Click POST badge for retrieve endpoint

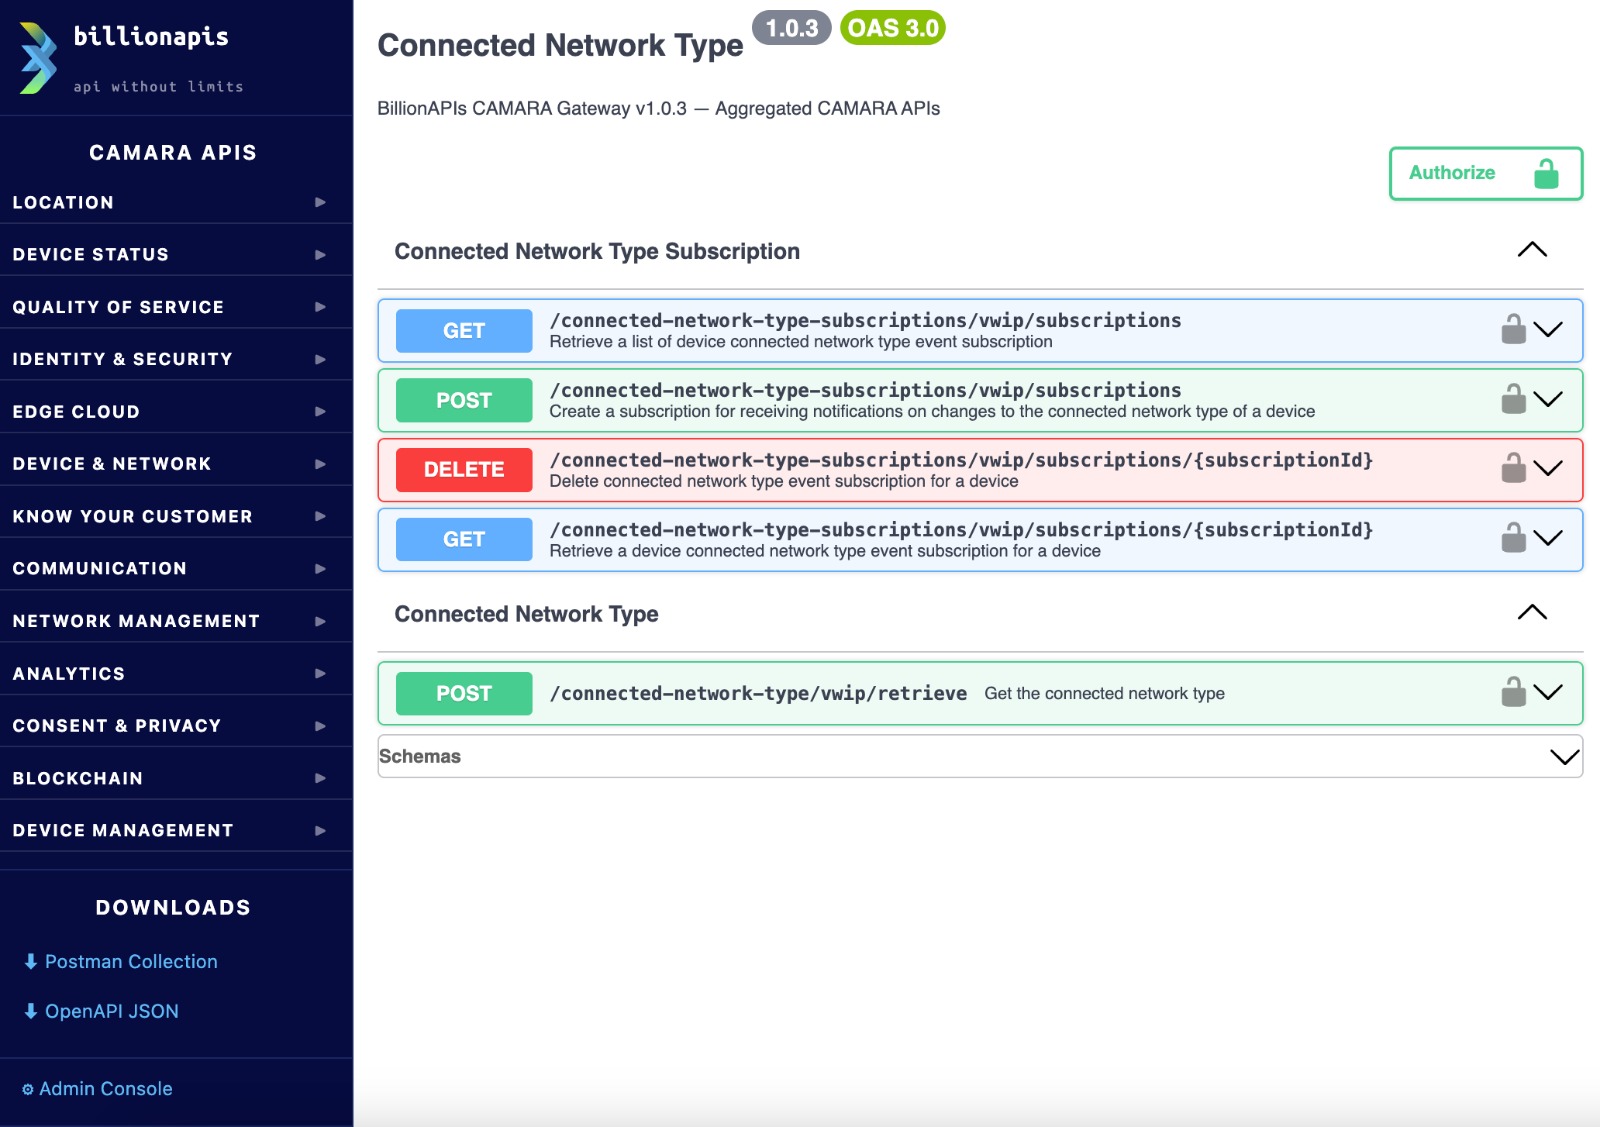(x=464, y=693)
